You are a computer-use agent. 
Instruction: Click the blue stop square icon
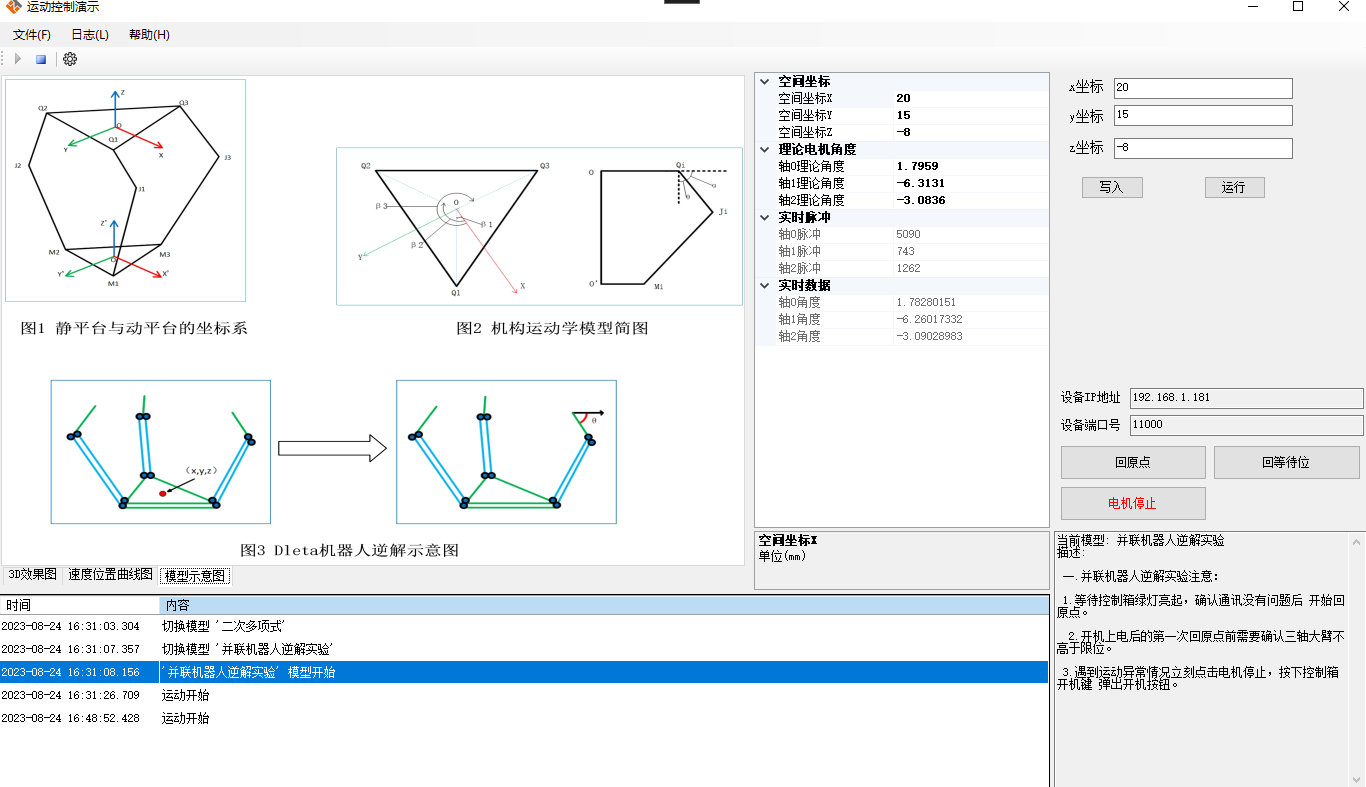click(41, 59)
